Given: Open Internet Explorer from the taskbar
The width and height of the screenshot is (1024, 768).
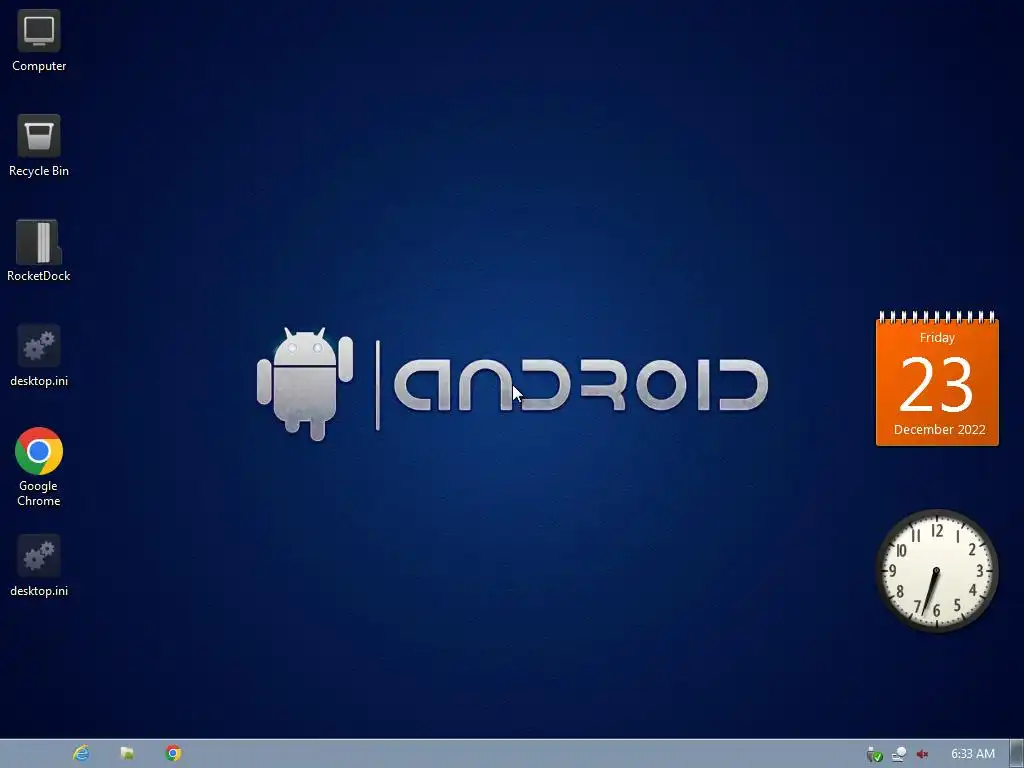Looking at the screenshot, I should [81, 753].
